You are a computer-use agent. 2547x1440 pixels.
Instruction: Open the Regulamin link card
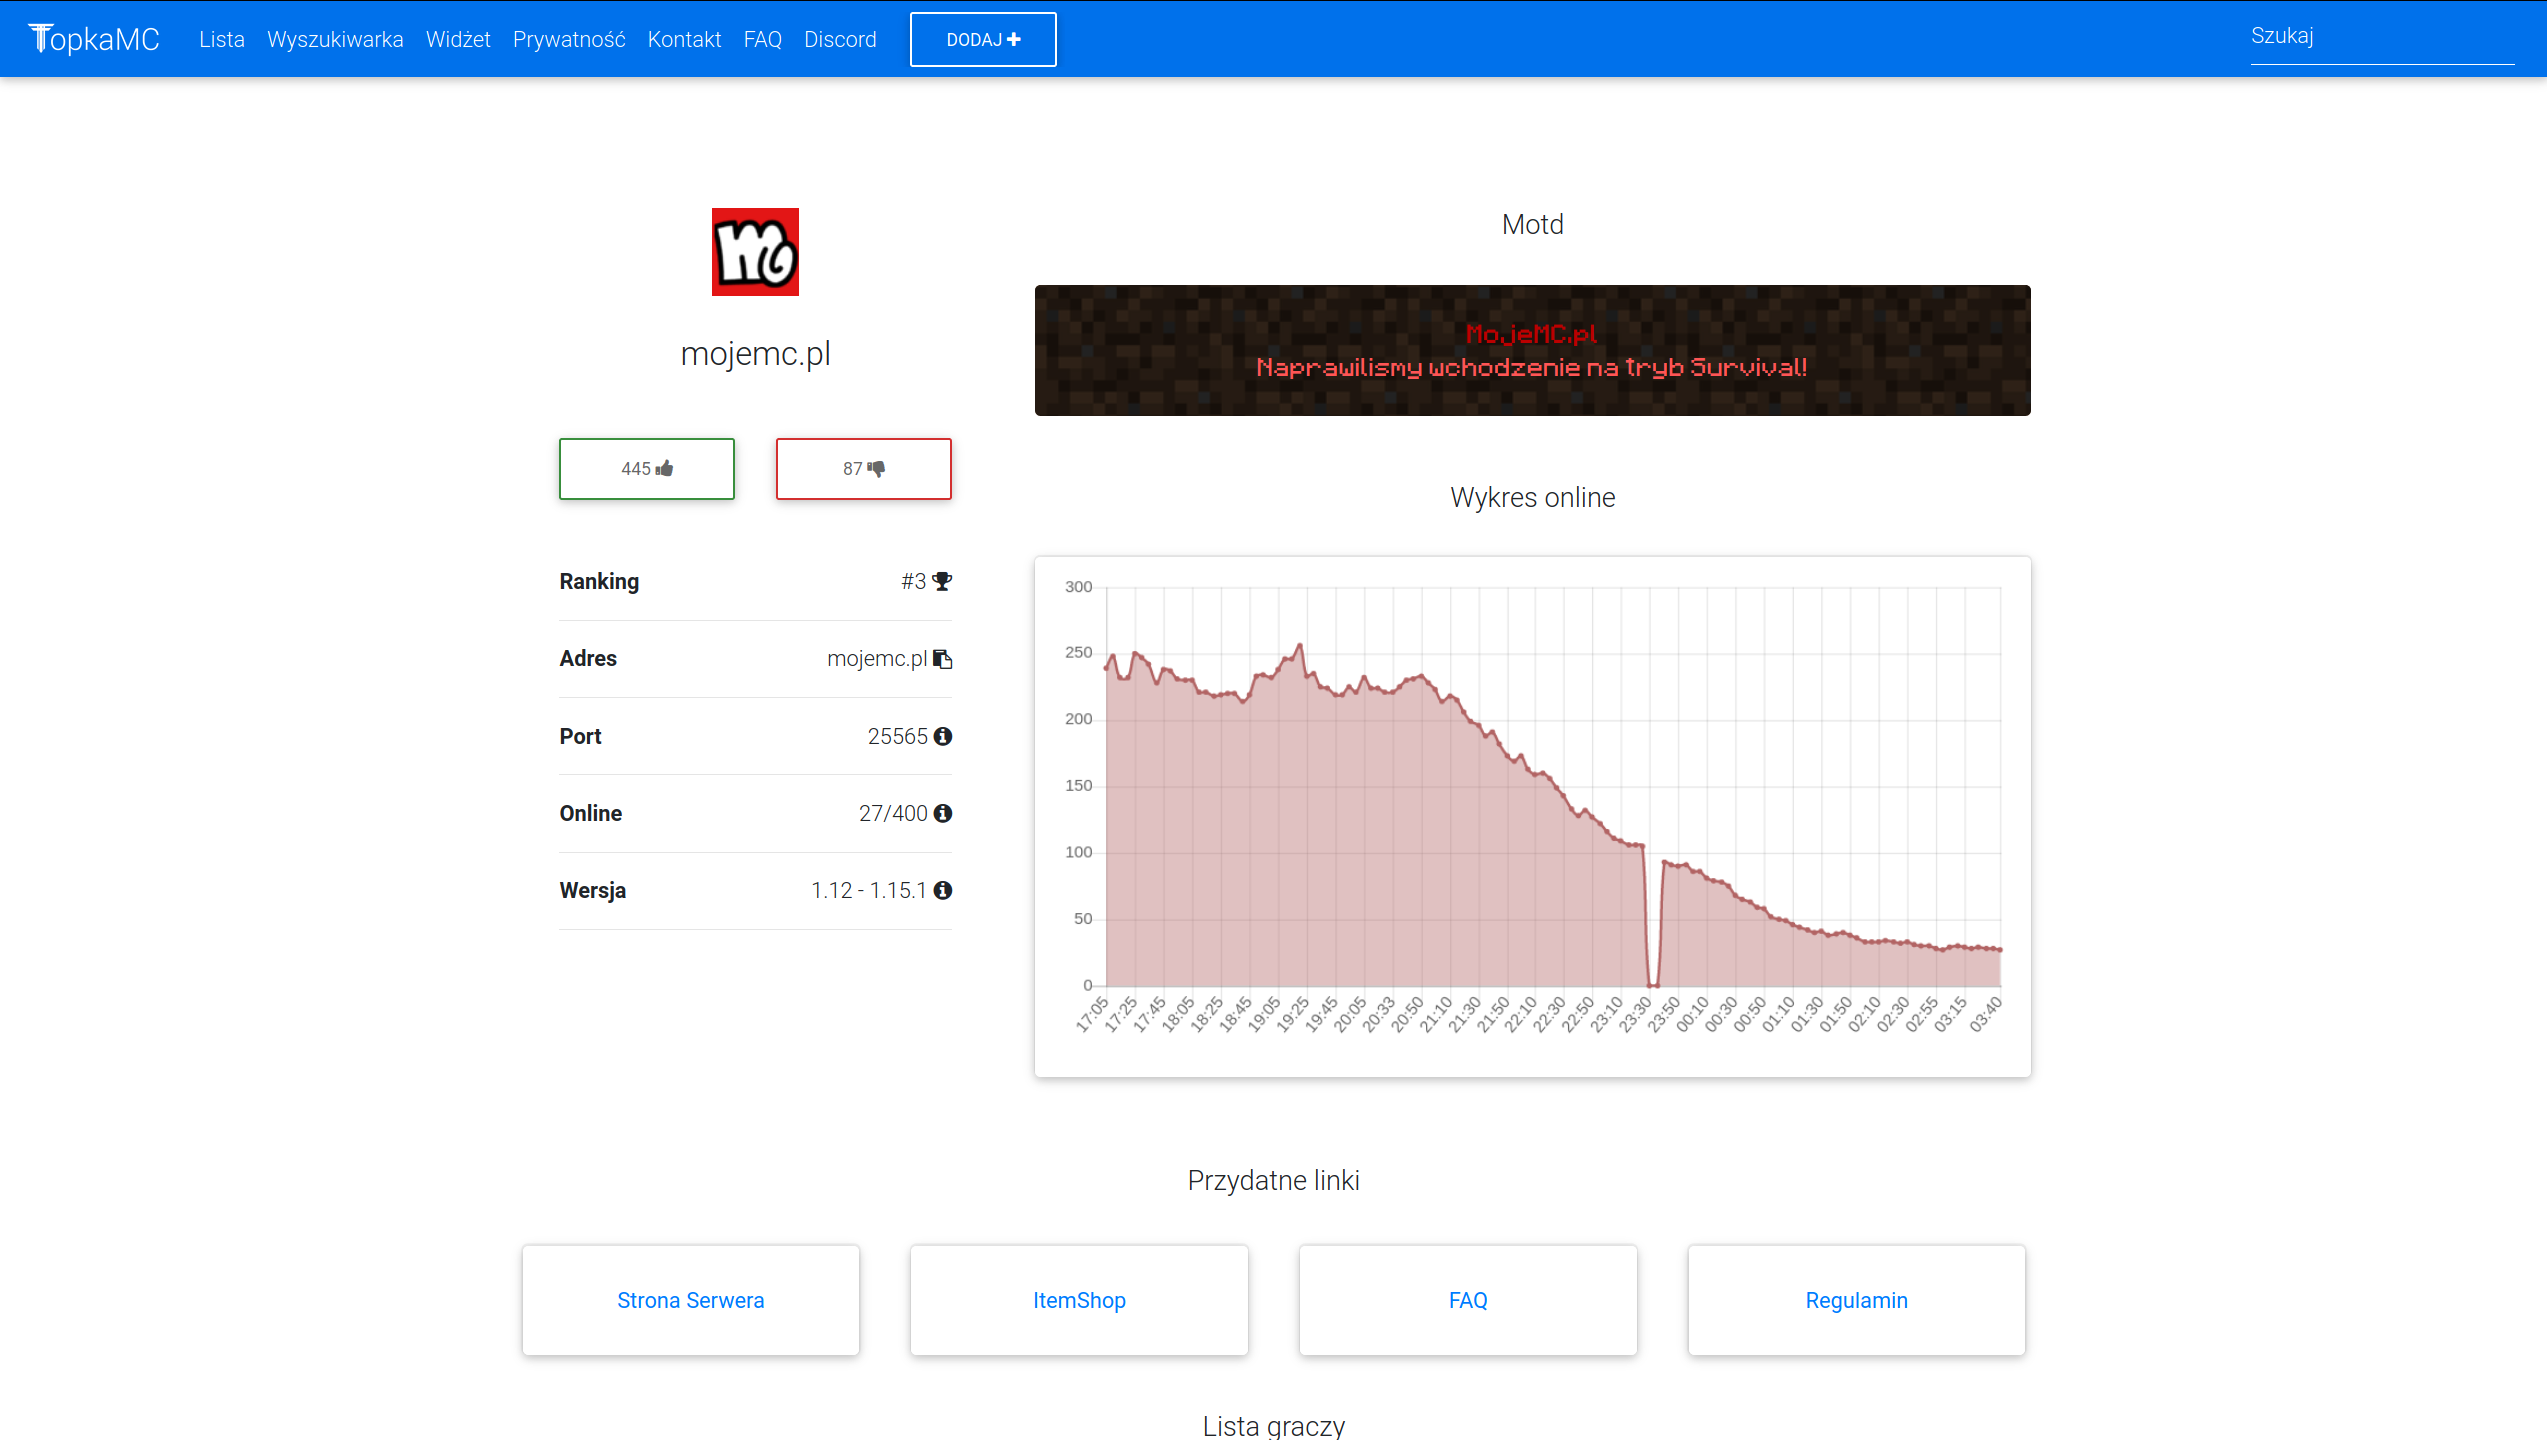1856,1300
